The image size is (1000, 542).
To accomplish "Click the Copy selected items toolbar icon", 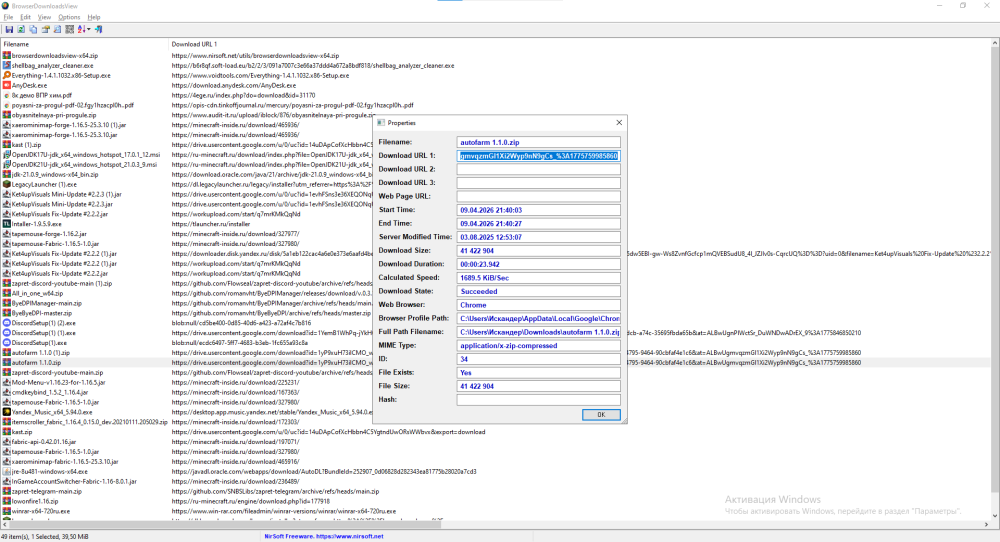I will point(33,29).
